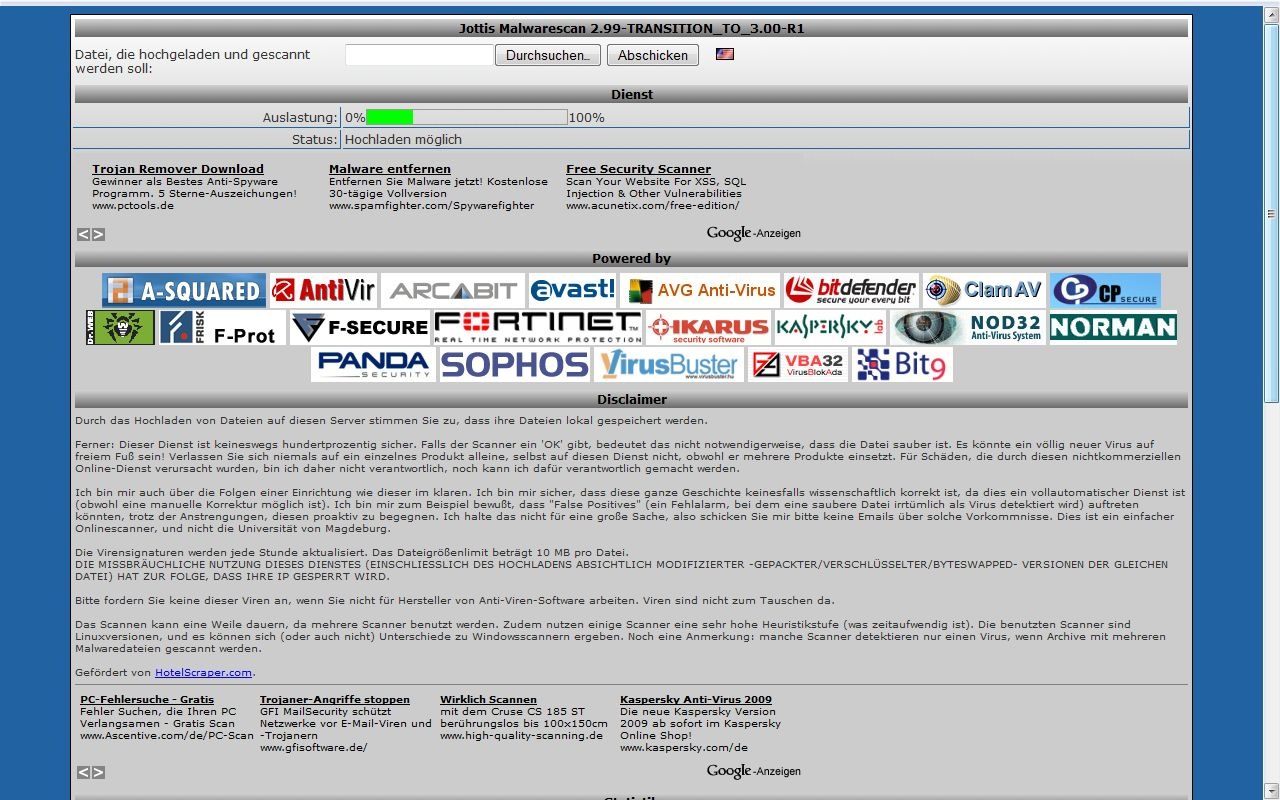Go to previous ads in top ad block
Viewport: 1280px width, 800px height.
(x=84, y=234)
